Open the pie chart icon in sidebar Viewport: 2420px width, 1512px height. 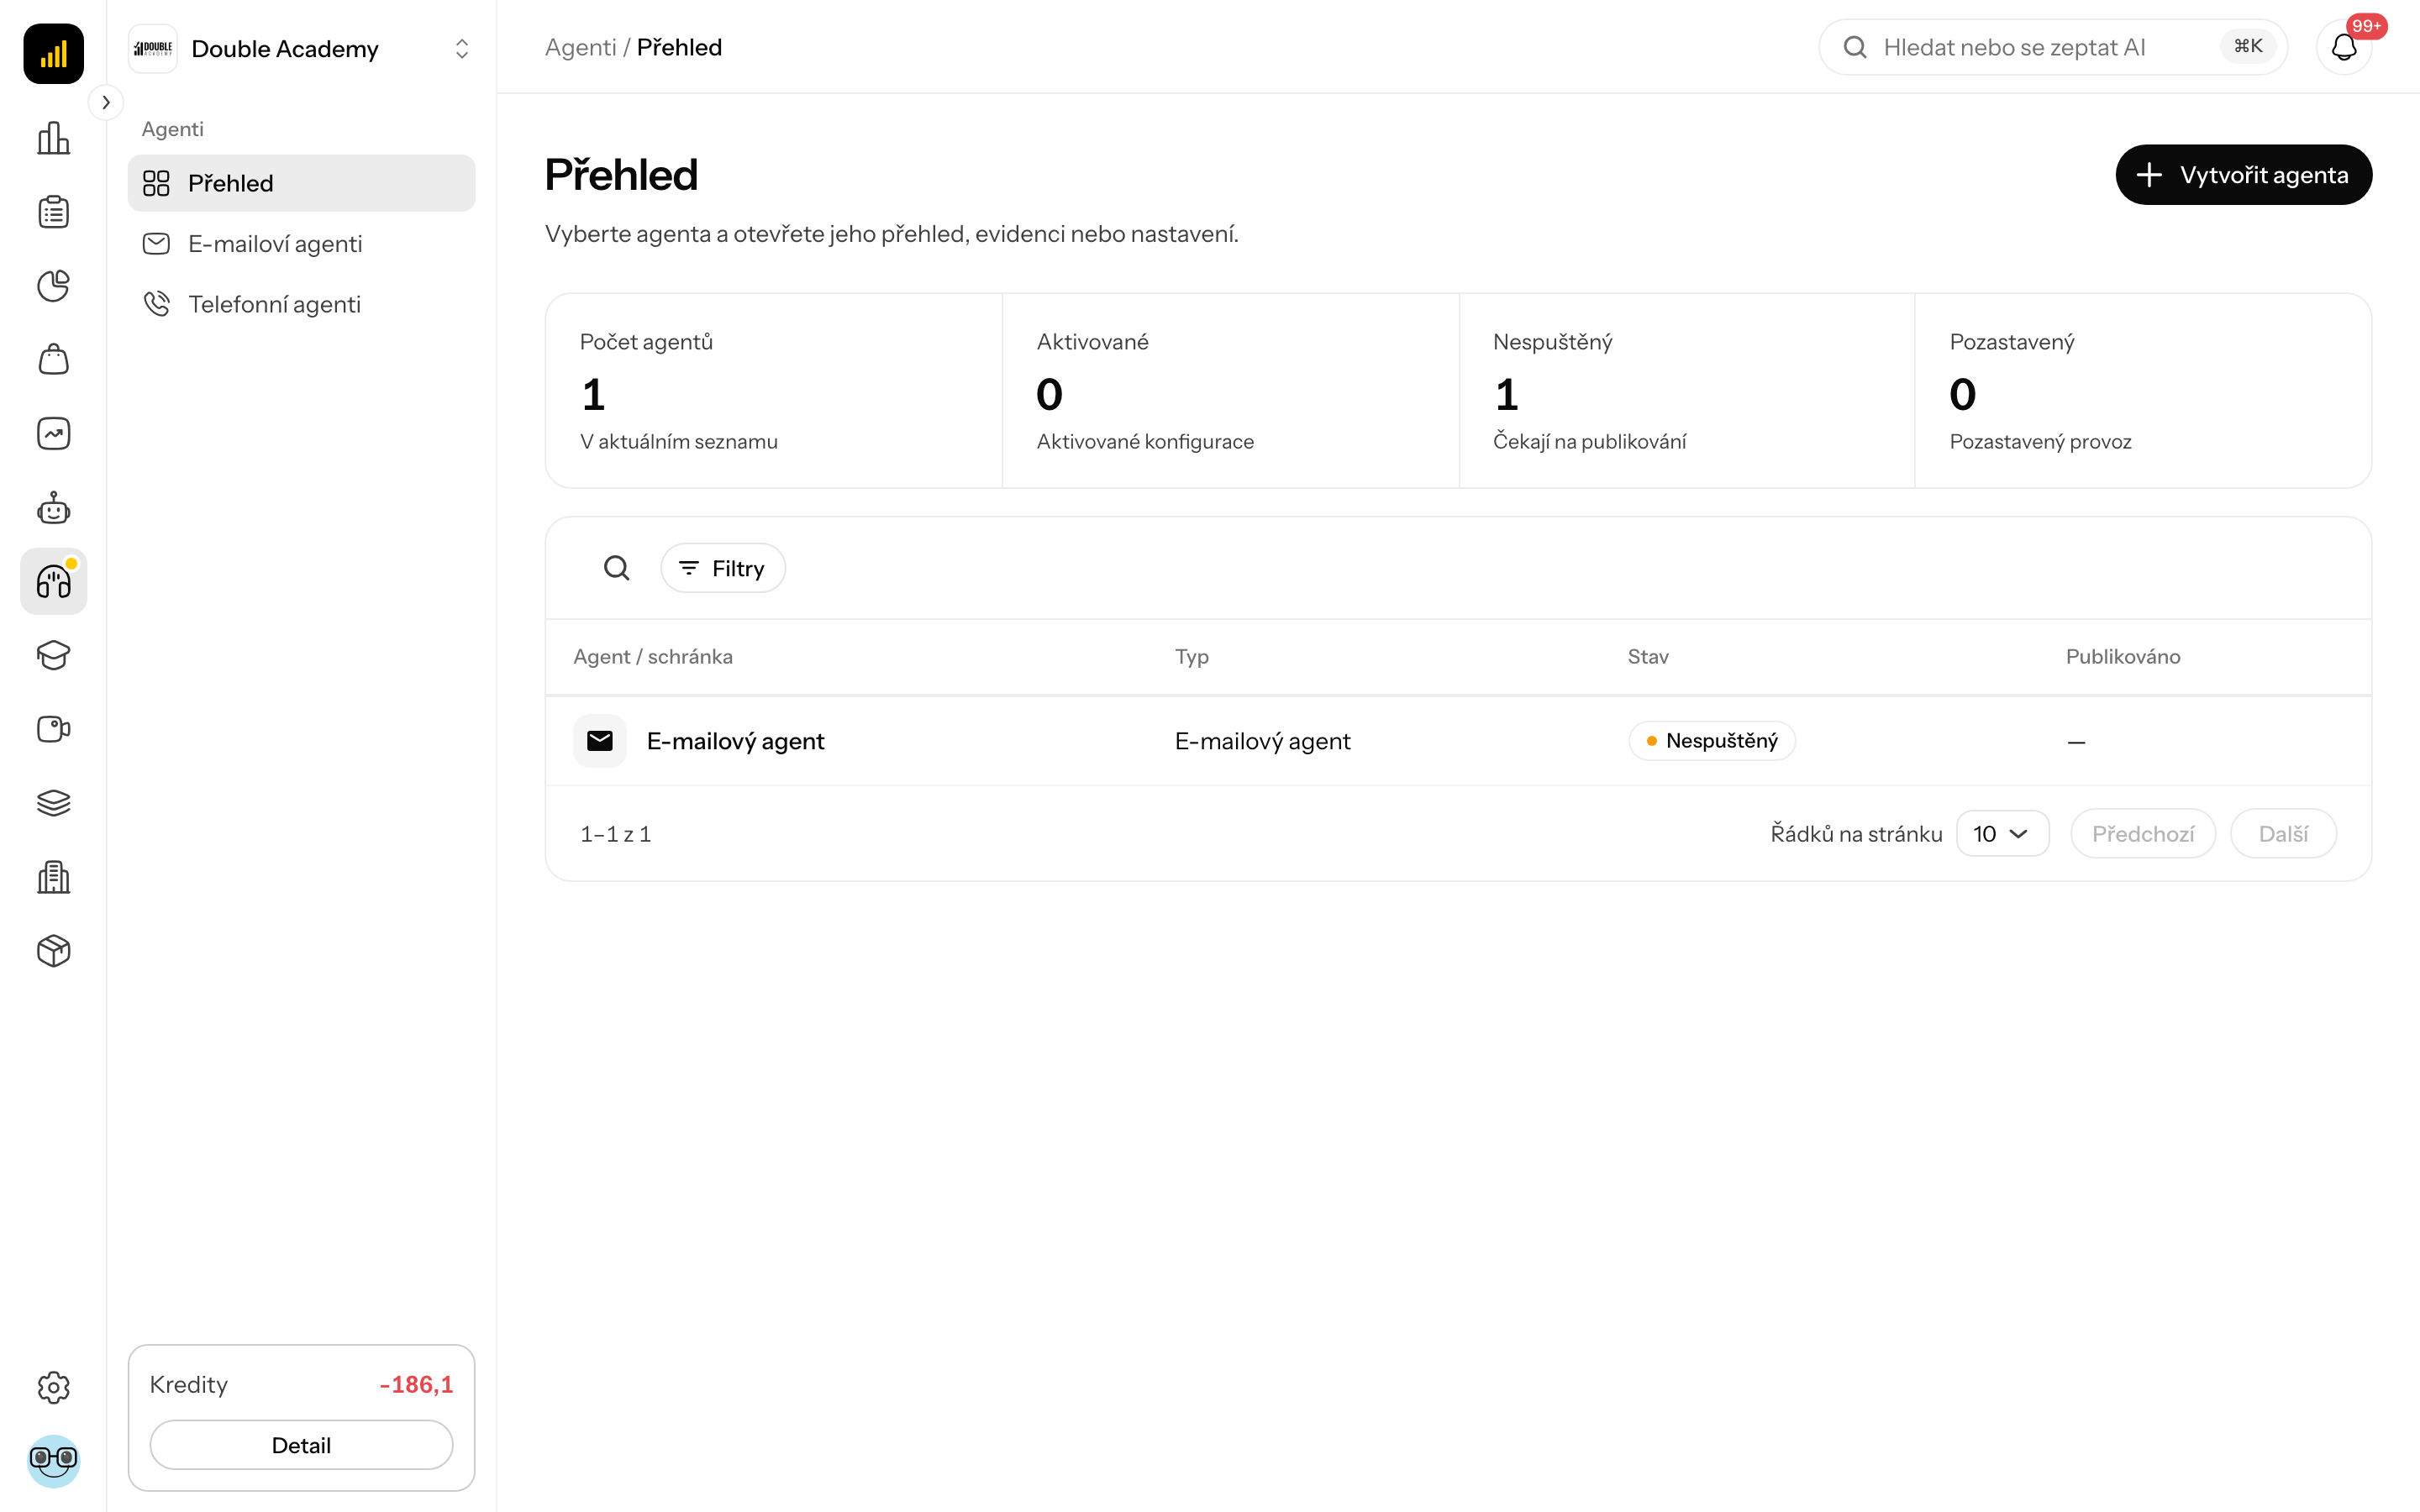tap(53, 286)
